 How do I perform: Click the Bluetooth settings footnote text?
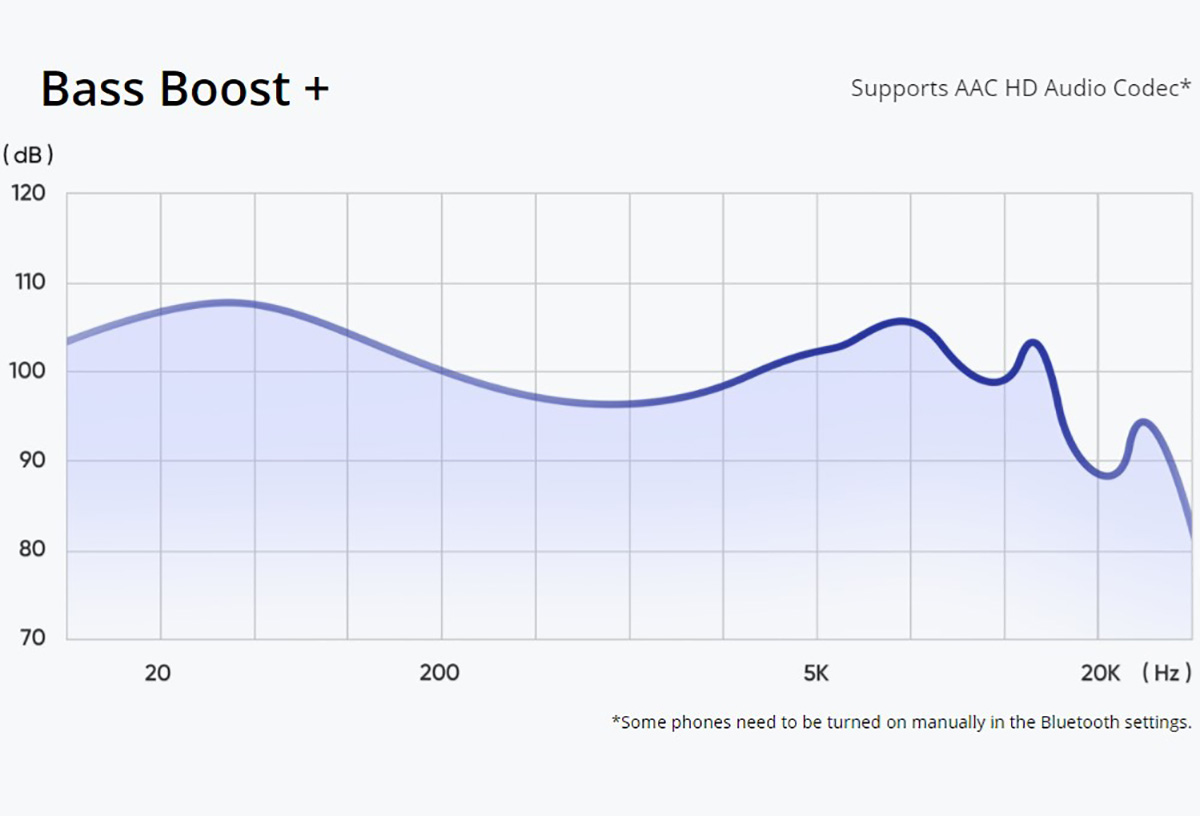tap(902, 722)
